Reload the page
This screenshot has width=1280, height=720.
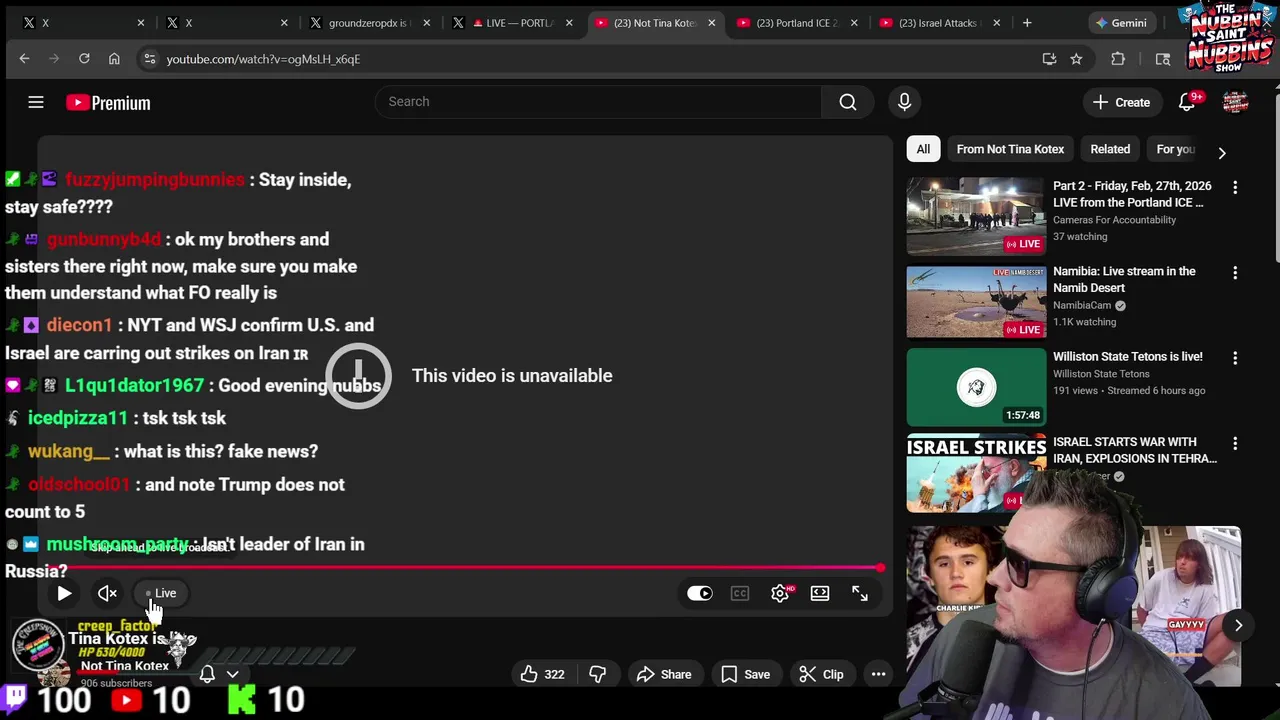84,59
